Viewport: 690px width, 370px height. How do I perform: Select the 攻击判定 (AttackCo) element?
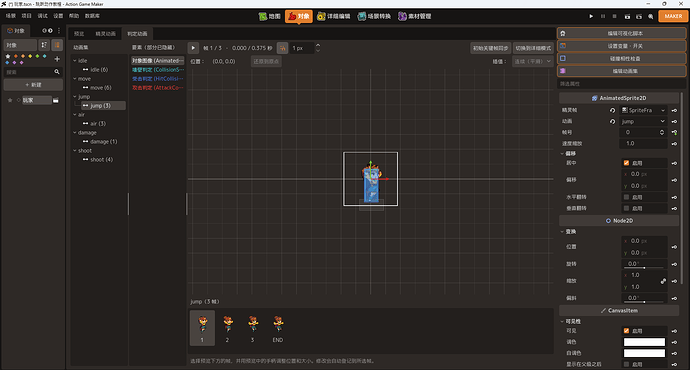158,88
